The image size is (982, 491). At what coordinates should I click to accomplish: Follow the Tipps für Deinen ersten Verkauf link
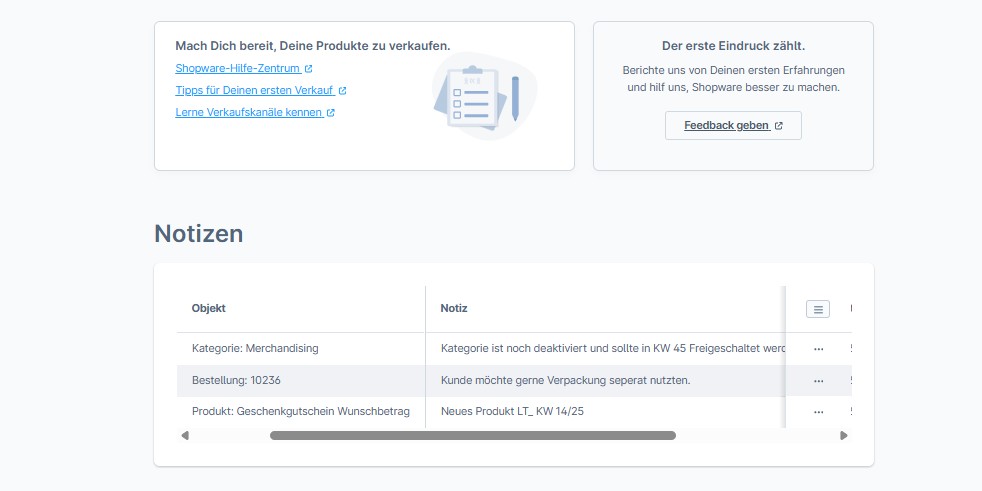click(254, 91)
